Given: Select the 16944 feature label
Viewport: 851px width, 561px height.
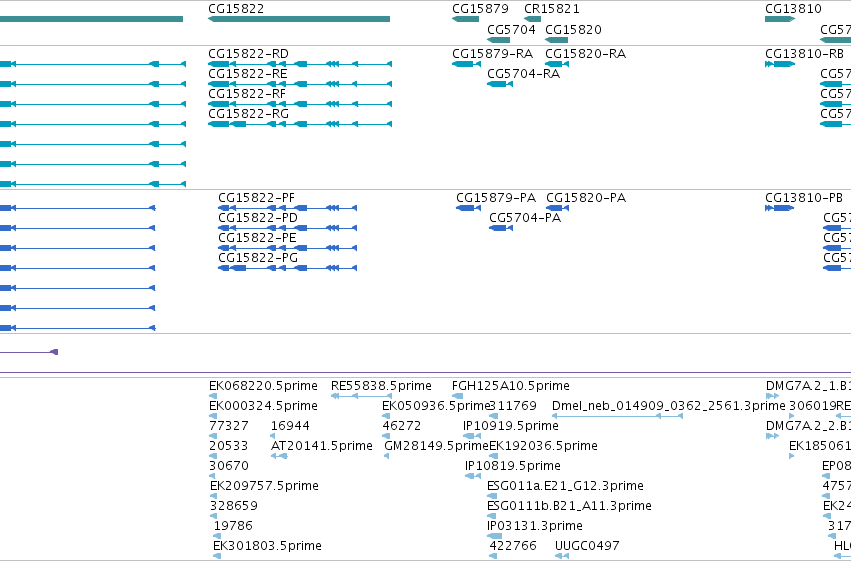Looking at the screenshot, I should [290, 426].
